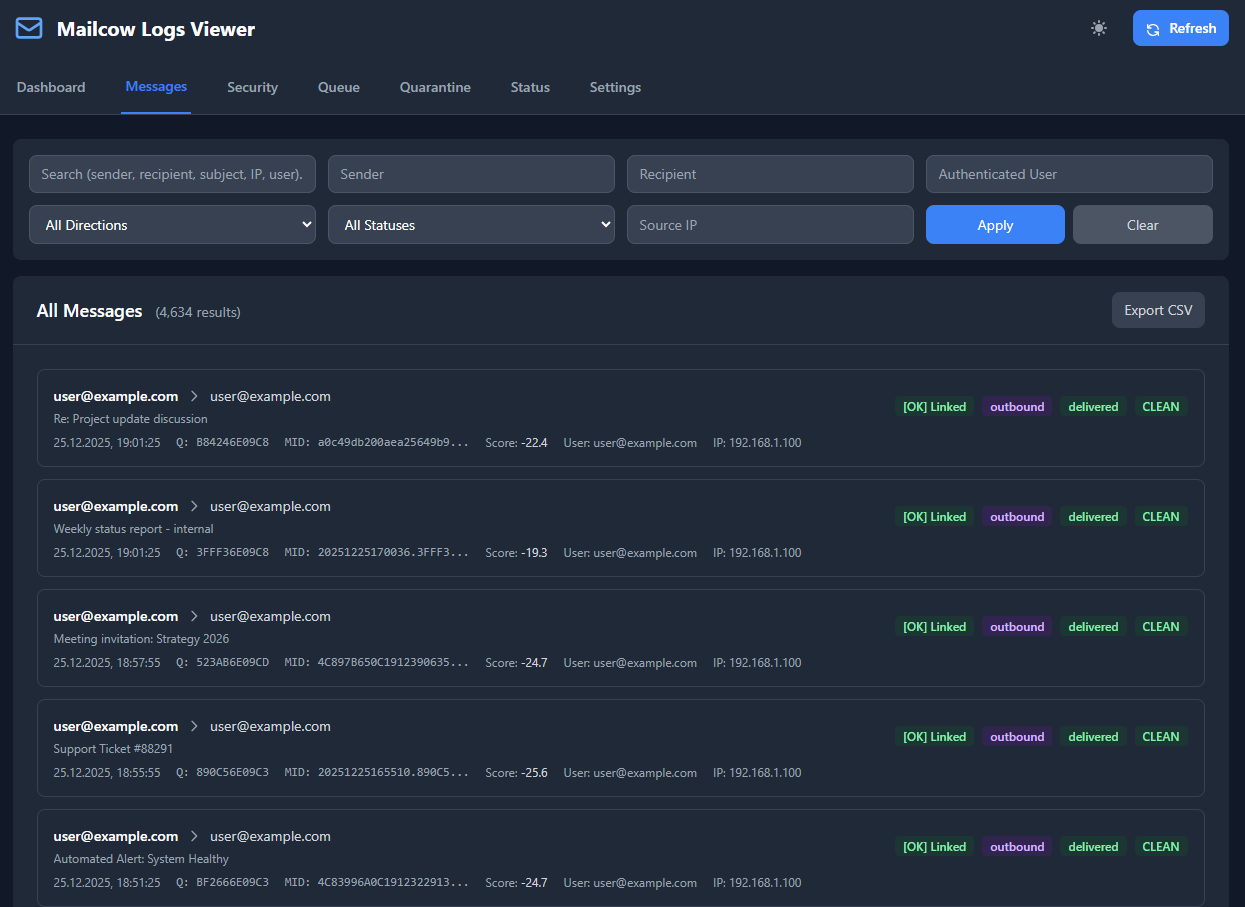Switch to the Security tab
Viewport: 1245px width, 907px height.
click(x=252, y=87)
